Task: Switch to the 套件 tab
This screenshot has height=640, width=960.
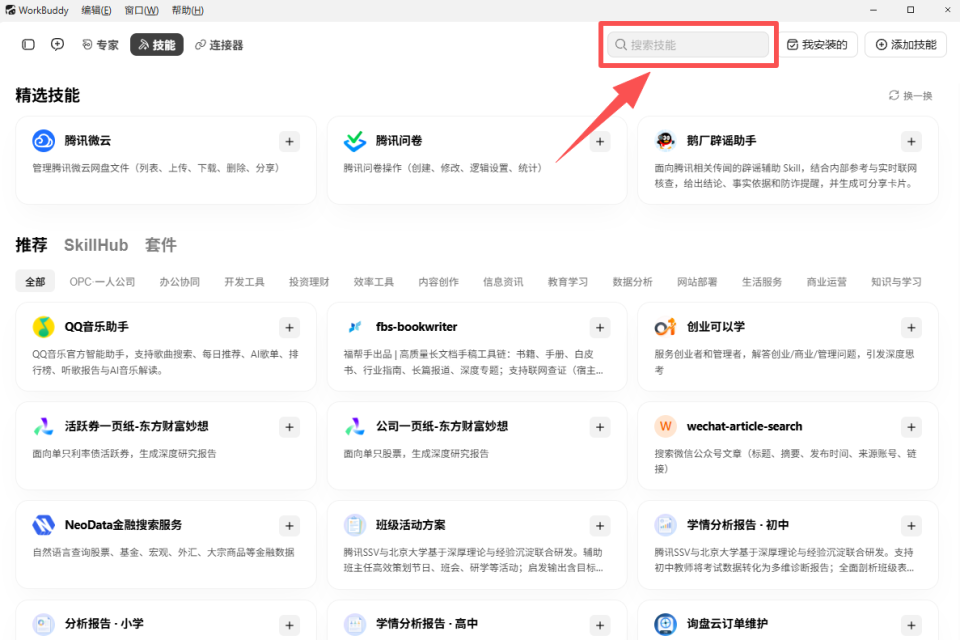Action: tap(161, 245)
